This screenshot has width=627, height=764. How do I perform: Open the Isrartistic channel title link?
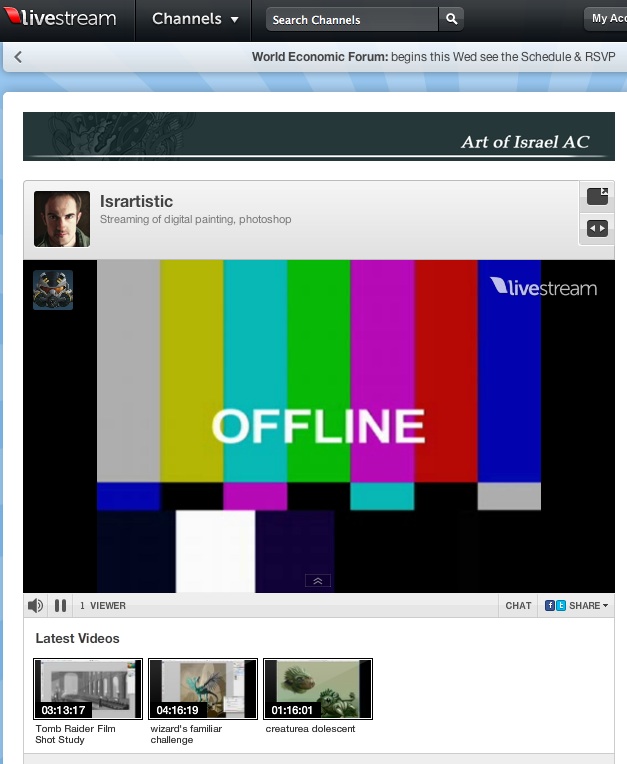[136, 201]
